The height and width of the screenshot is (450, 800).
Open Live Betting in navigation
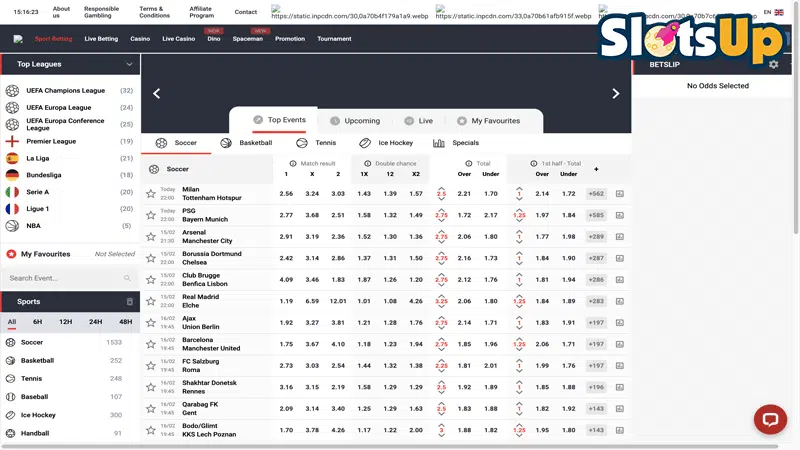(101, 39)
